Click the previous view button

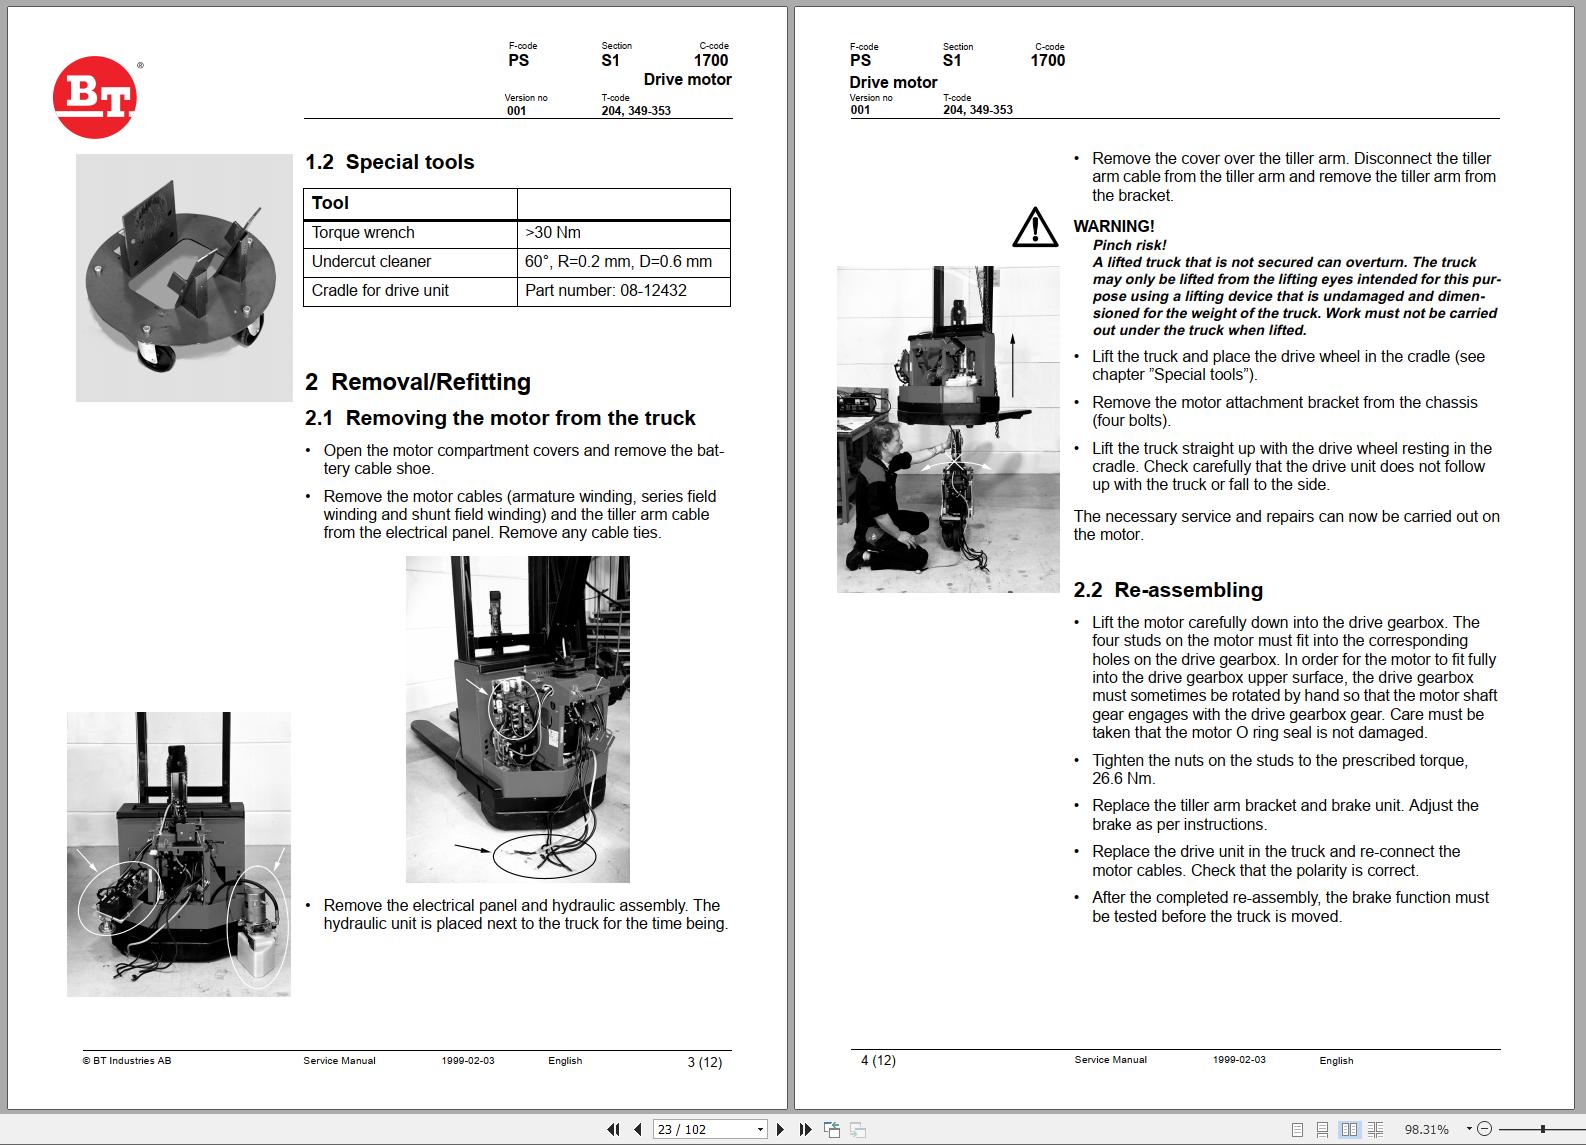(832, 1129)
